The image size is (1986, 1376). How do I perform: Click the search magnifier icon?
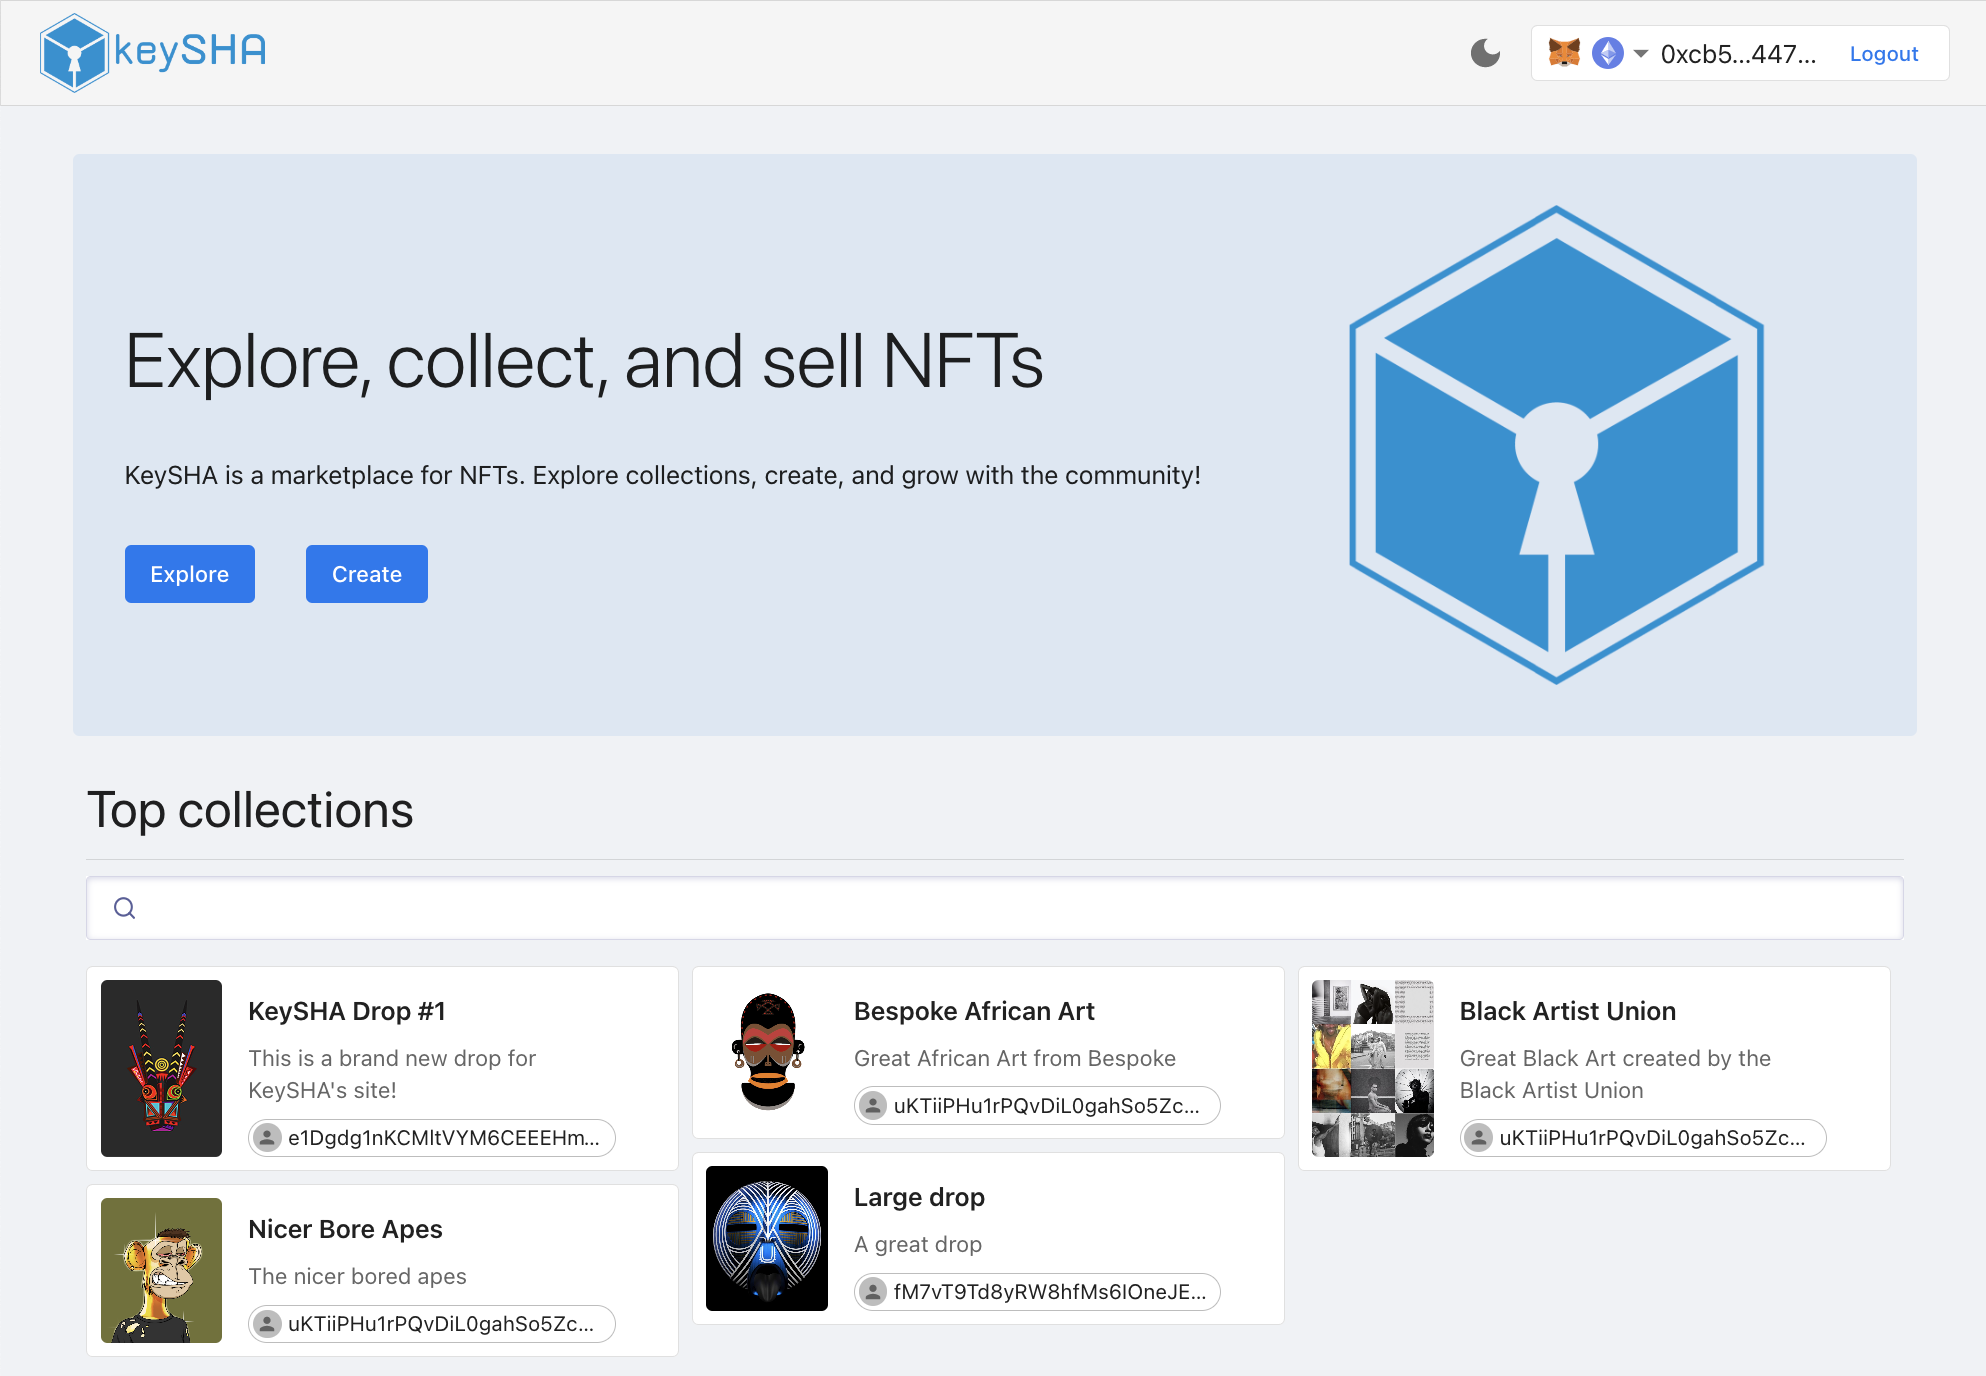(x=125, y=908)
